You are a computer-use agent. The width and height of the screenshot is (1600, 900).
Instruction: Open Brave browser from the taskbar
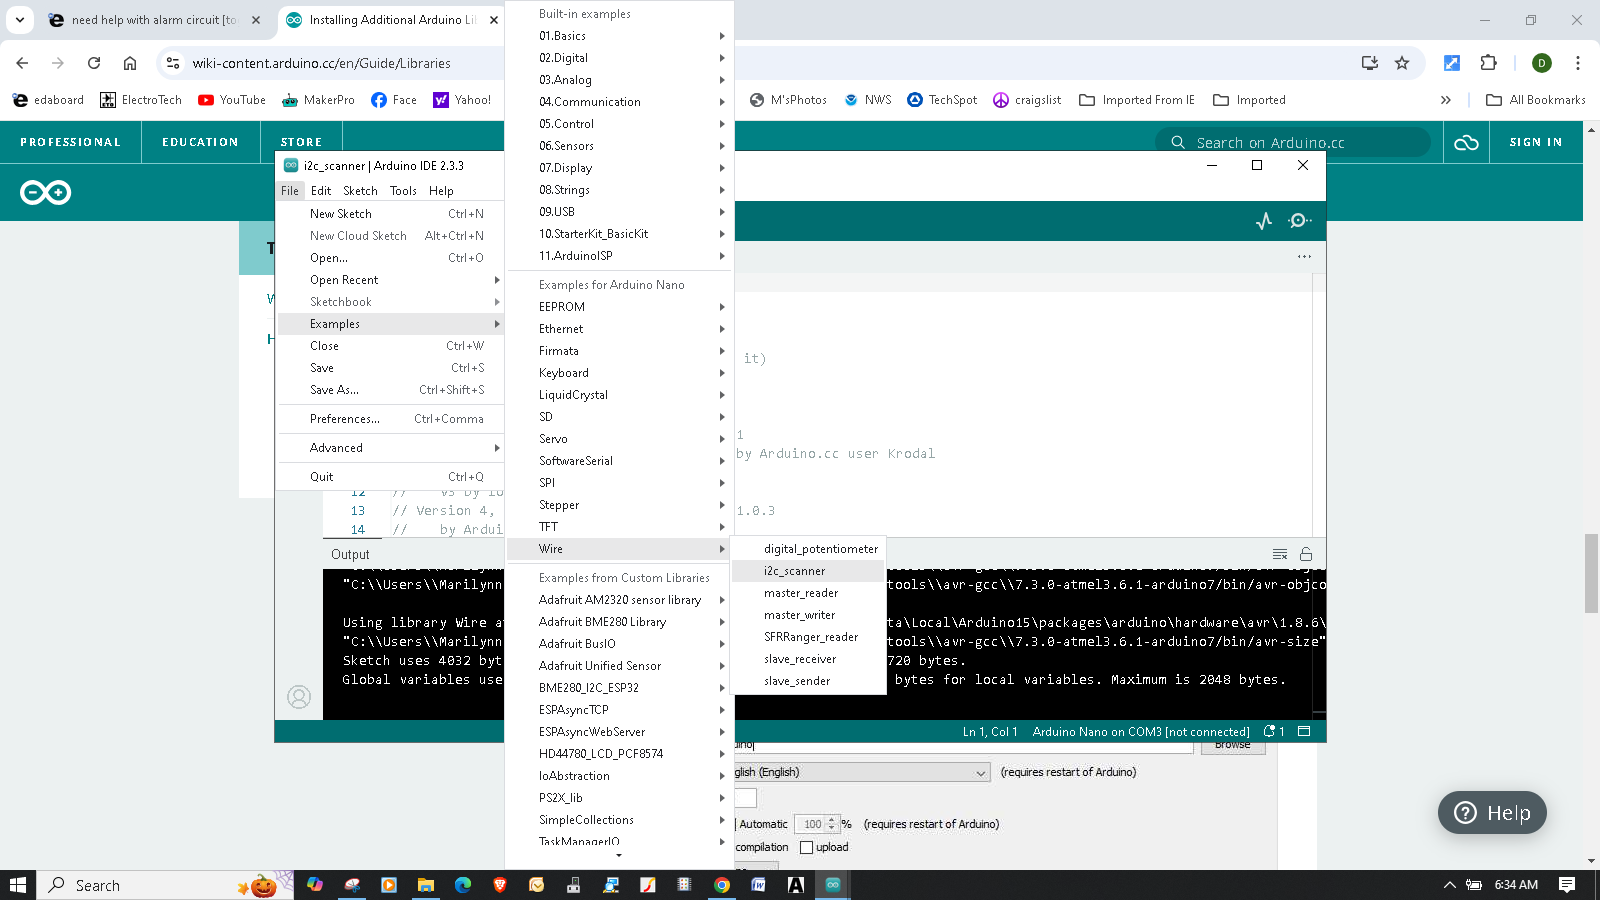(x=500, y=885)
